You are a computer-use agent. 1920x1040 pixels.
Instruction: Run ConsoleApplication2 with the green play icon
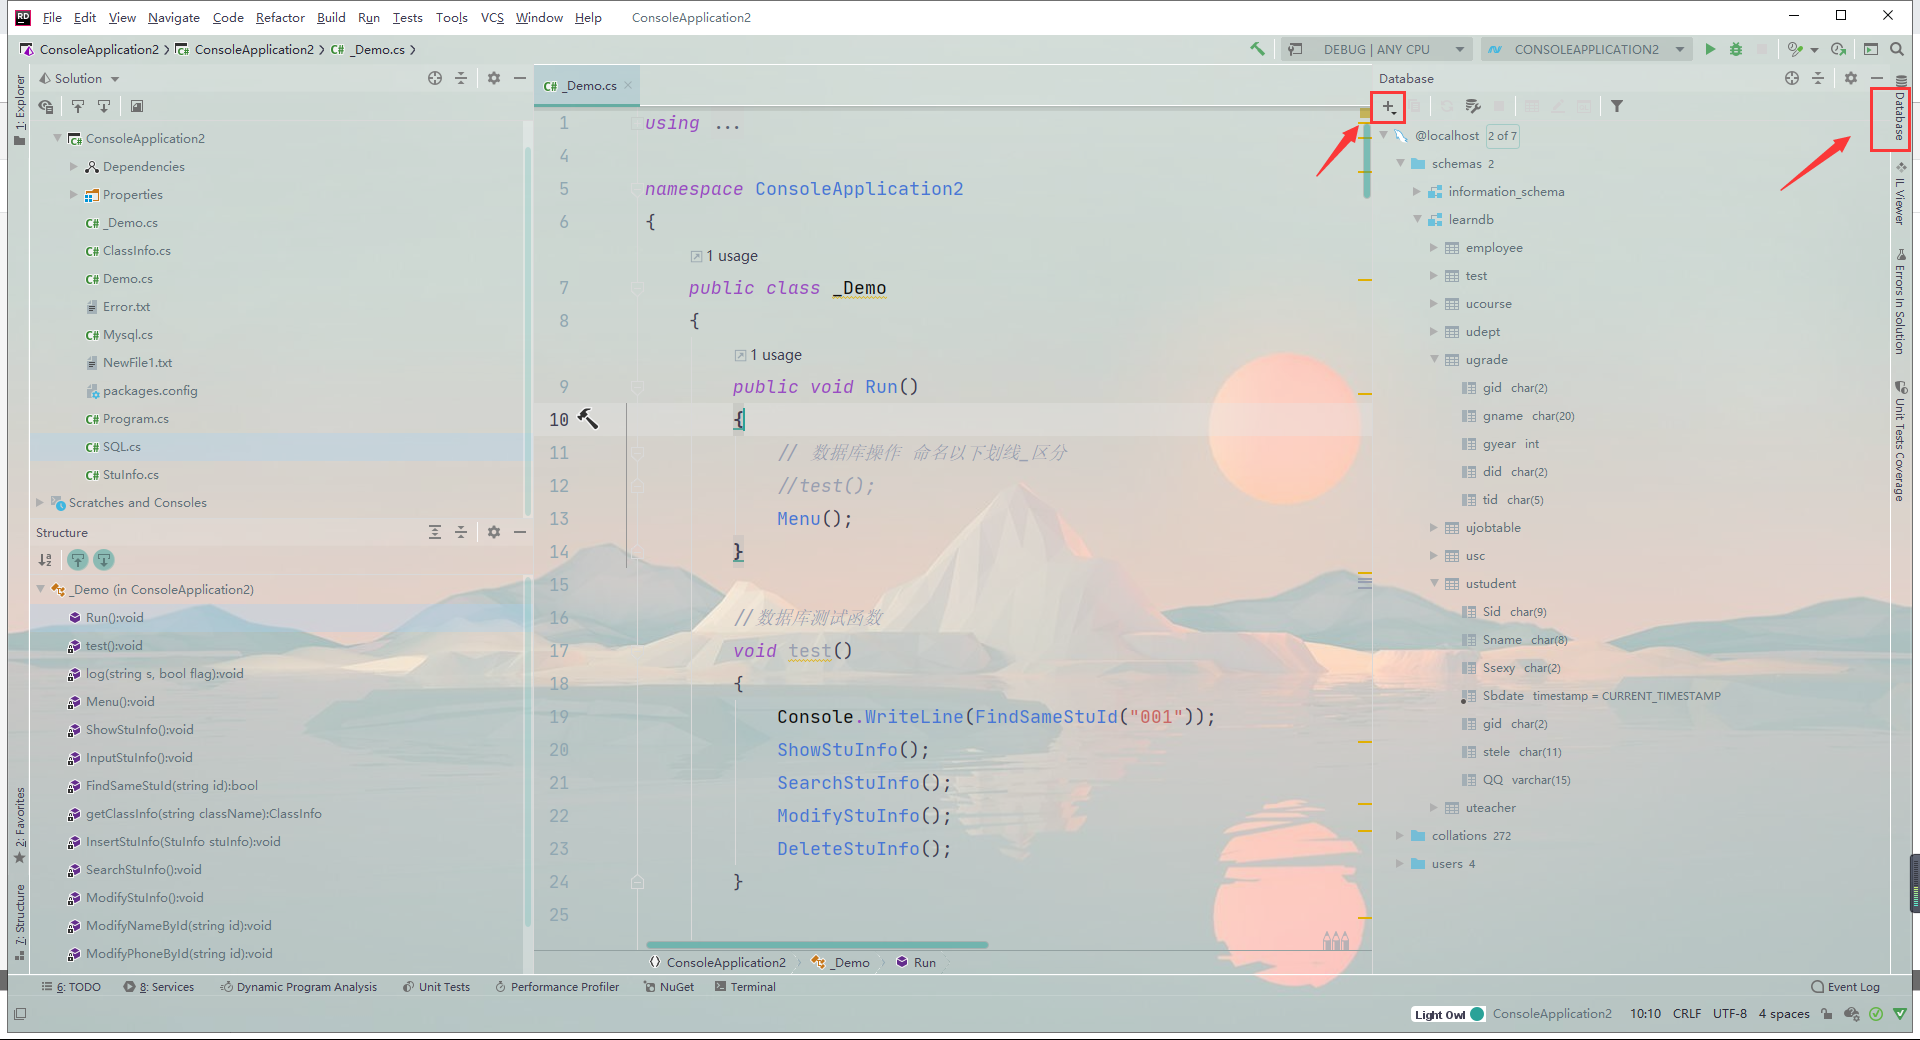[1710, 49]
